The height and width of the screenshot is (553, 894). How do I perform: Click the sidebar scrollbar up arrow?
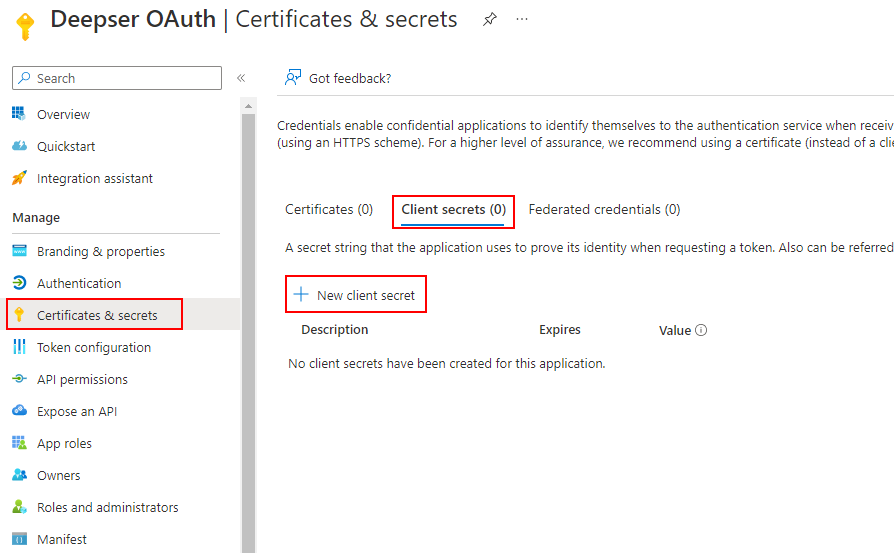click(x=248, y=106)
